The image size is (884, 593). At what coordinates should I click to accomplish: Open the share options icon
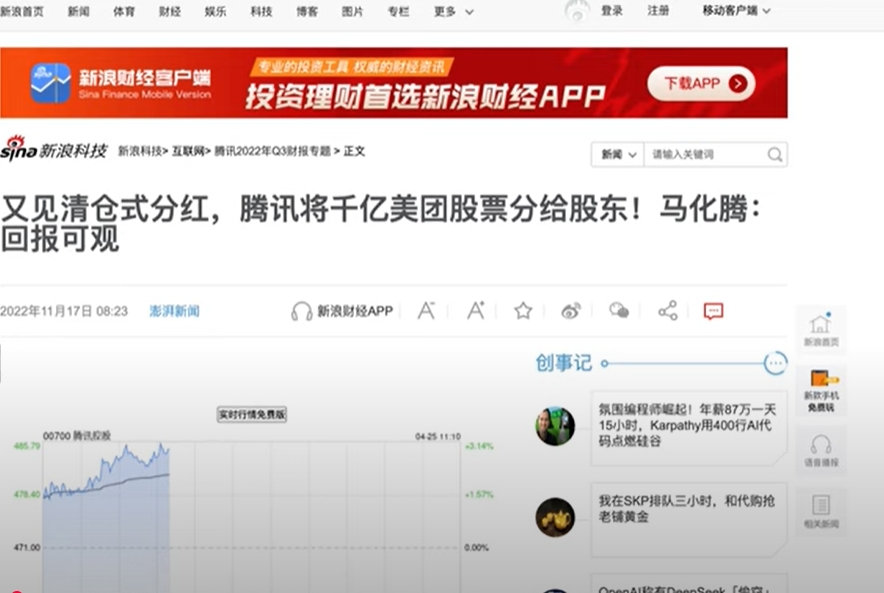(x=668, y=311)
